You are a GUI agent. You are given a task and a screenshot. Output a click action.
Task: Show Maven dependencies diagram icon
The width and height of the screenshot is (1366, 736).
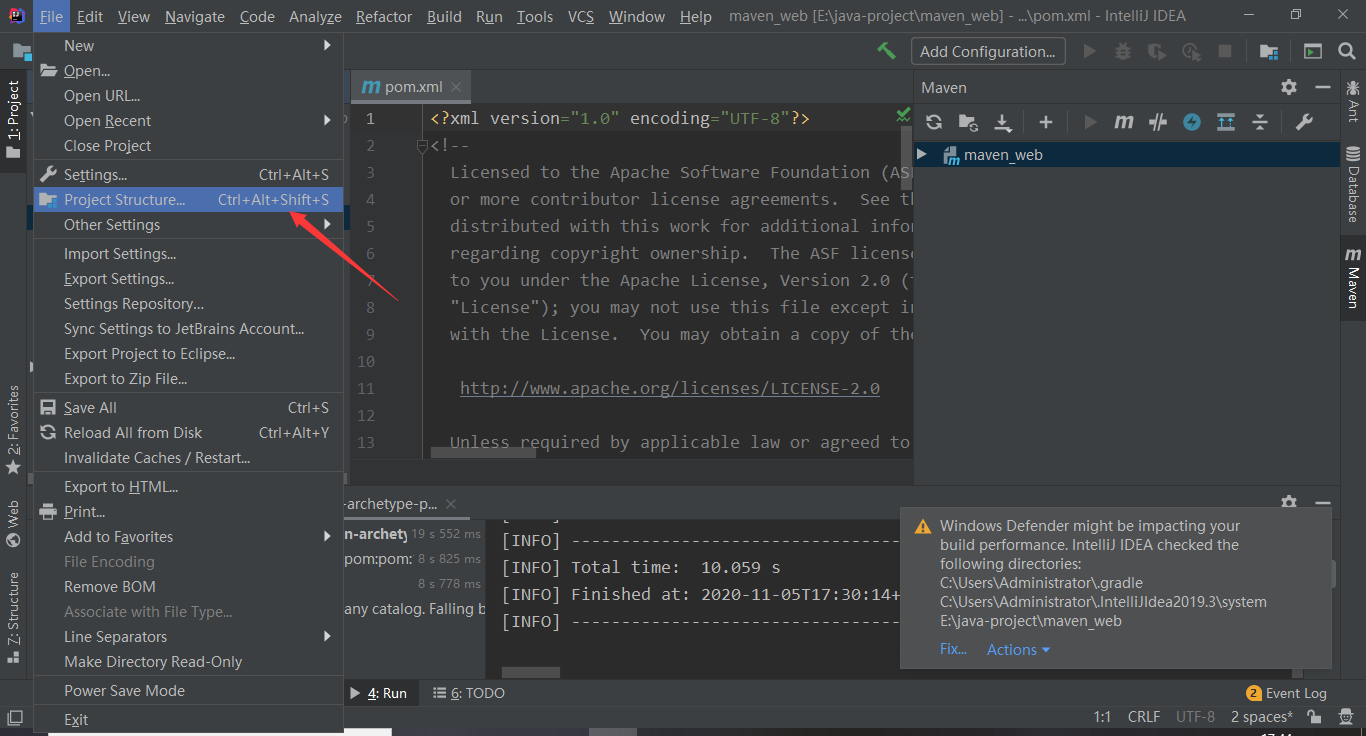pos(1226,122)
